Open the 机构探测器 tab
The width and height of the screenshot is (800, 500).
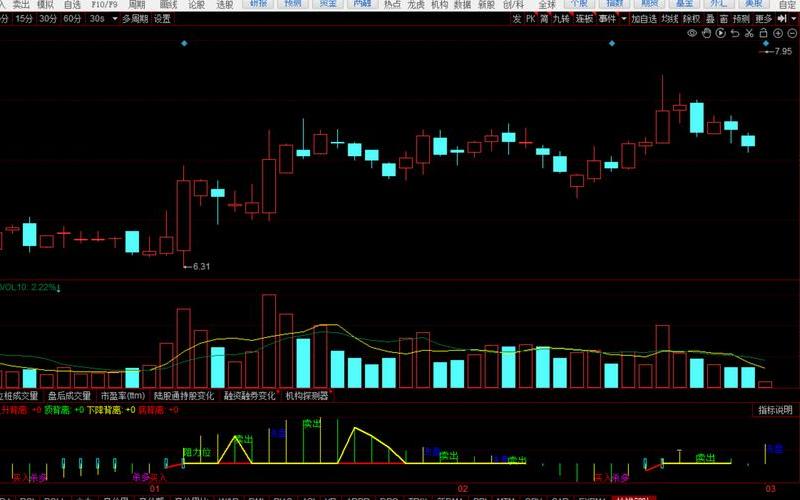tap(307, 395)
